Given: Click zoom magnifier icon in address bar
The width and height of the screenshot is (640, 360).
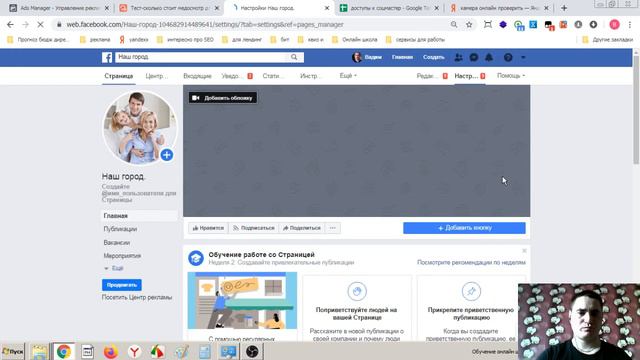Looking at the screenshot, I should tap(454, 25).
